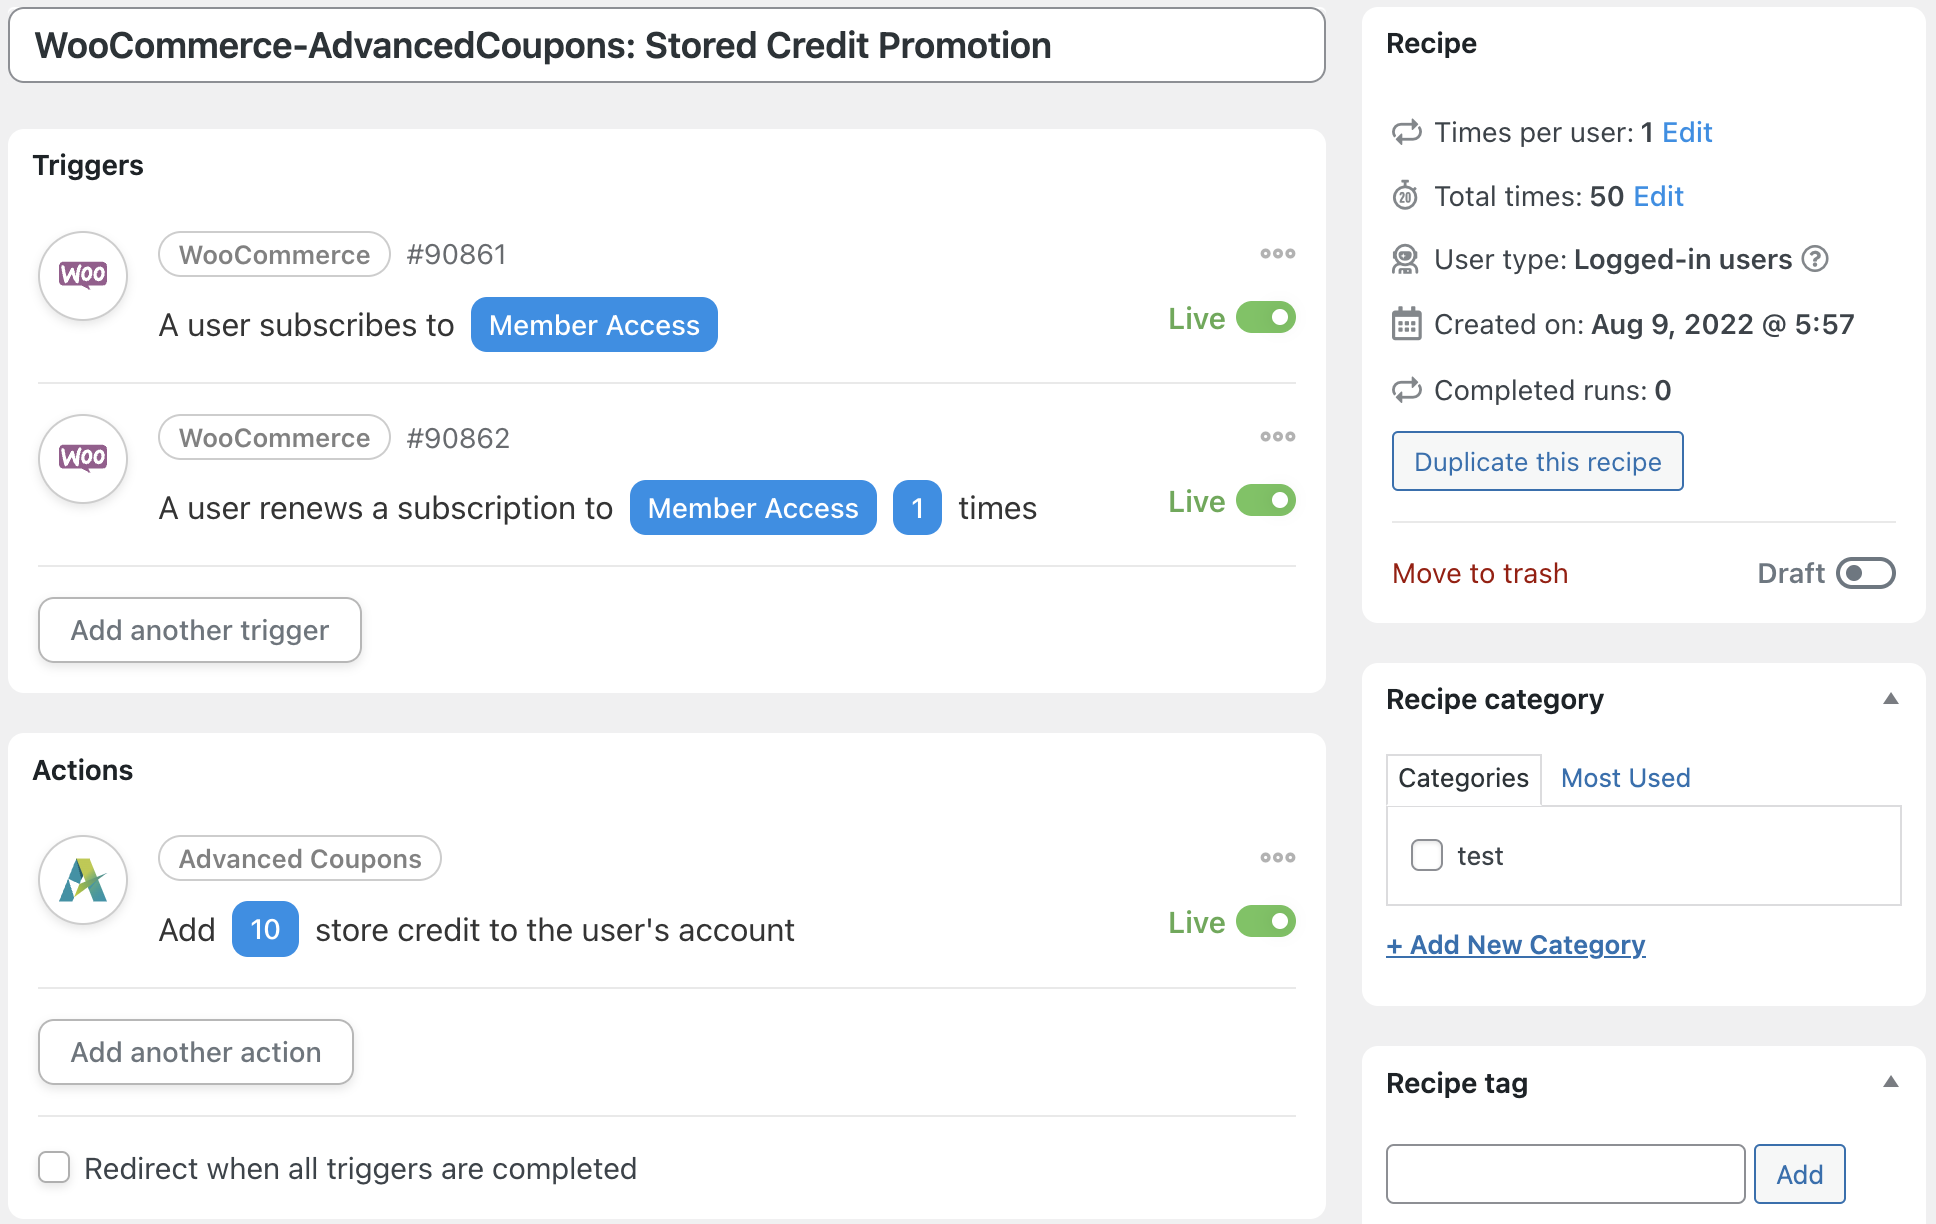This screenshot has height=1224, width=1936.
Task: Click the trigger ID #90861 text
Action: coord(457,255)
